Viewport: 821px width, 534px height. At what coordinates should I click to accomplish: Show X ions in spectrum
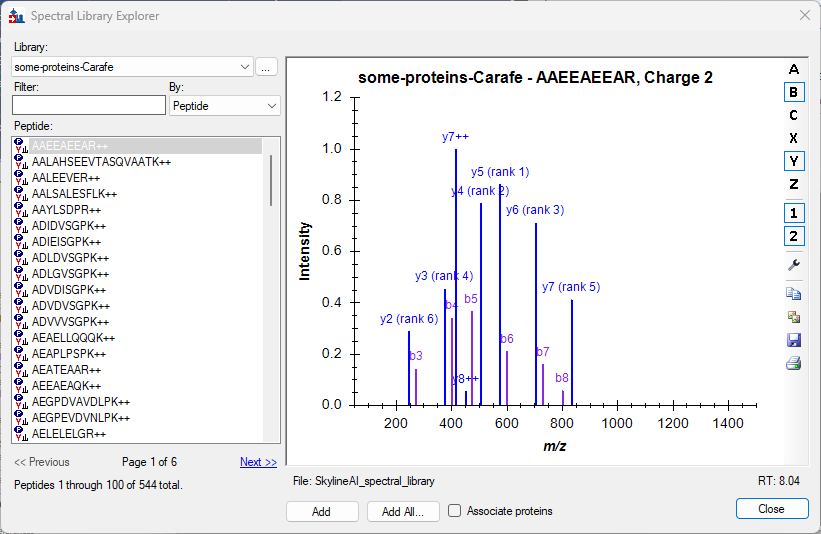[794, 138]
